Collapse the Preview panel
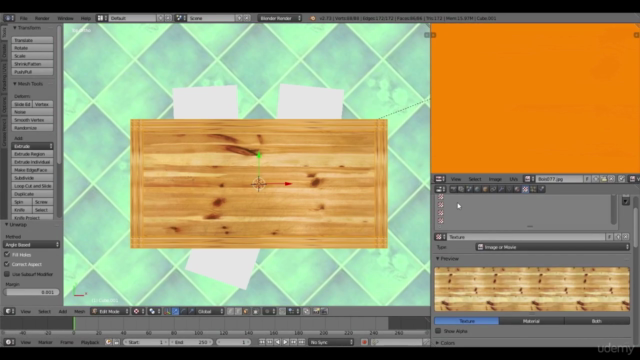The image size is (640, 360). coord(447,259)
